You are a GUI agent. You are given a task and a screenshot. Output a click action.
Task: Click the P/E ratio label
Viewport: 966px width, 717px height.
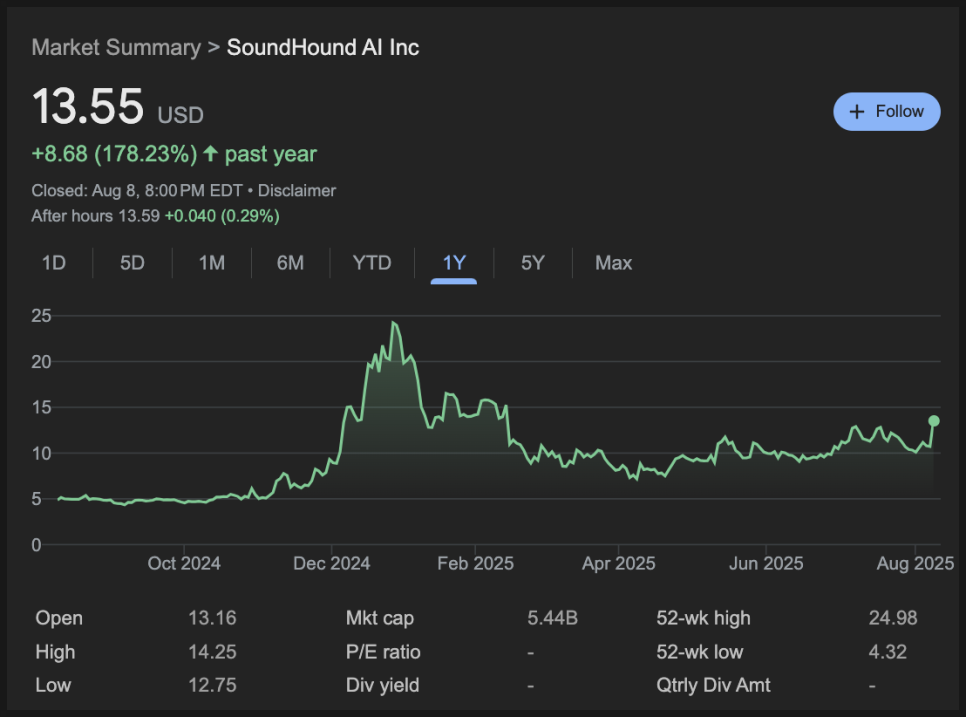tap(383, 652)
